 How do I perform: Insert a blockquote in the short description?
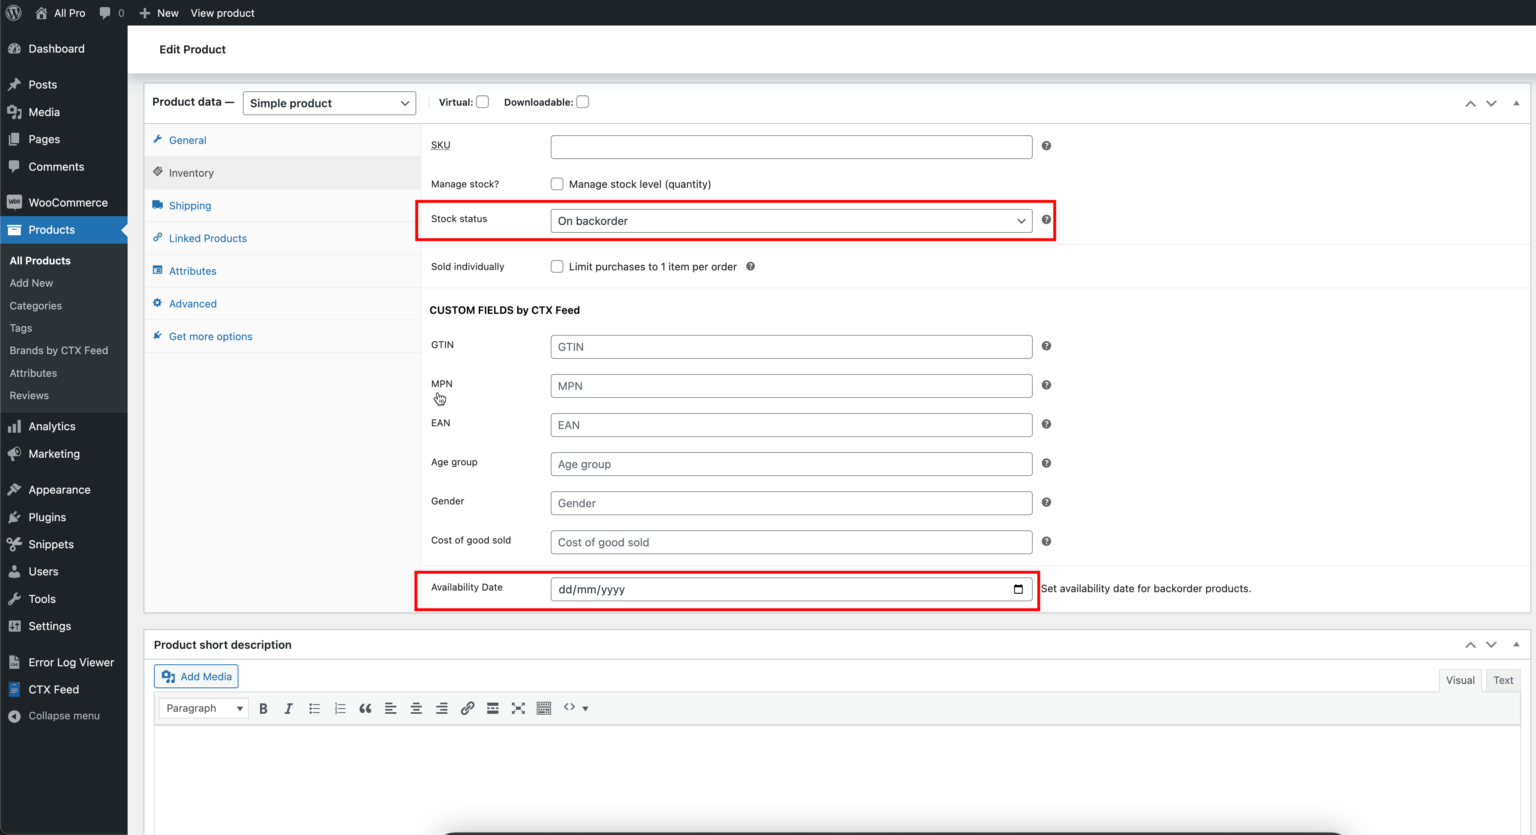[x=365, y=708]
